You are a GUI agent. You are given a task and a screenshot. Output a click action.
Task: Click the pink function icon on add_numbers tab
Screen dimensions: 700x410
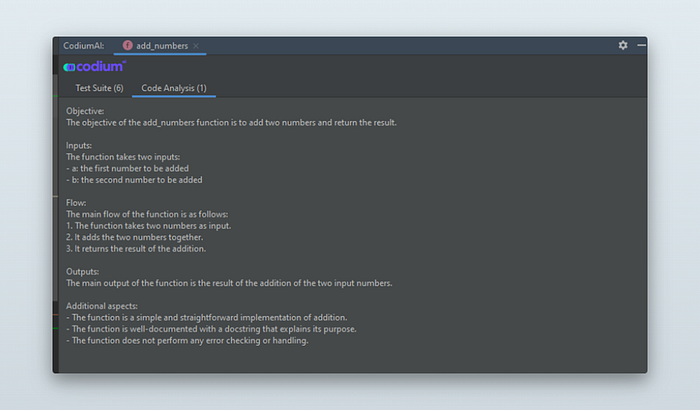pyautogui.click(x=128, y=45)
